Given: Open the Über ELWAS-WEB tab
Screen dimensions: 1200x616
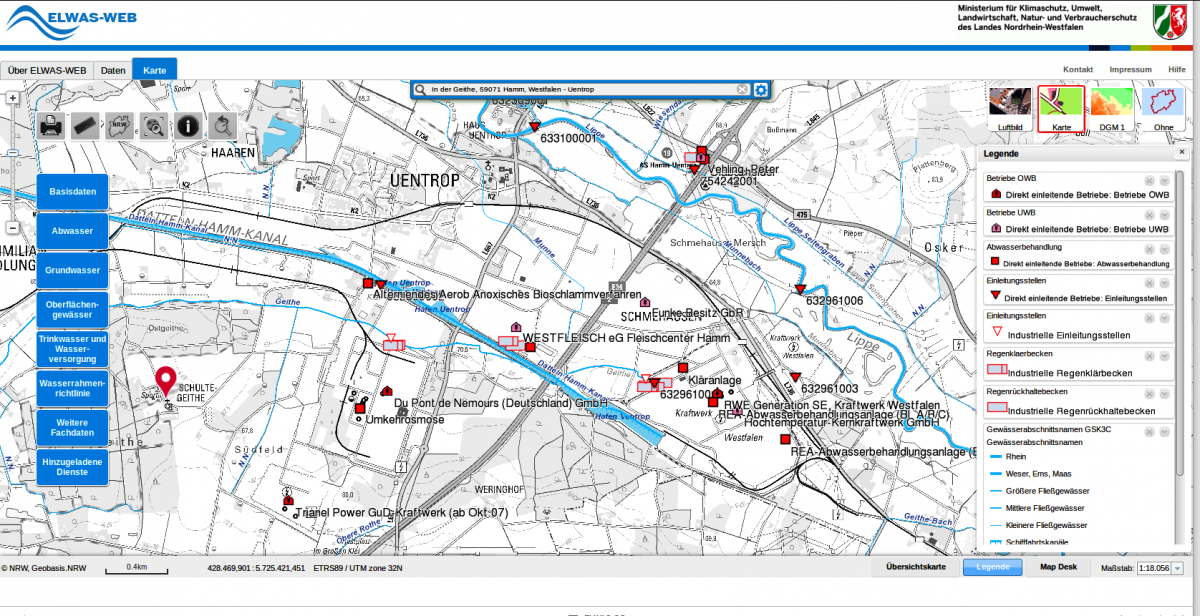Looking at the screenshot, I should (x=47, y=70).
